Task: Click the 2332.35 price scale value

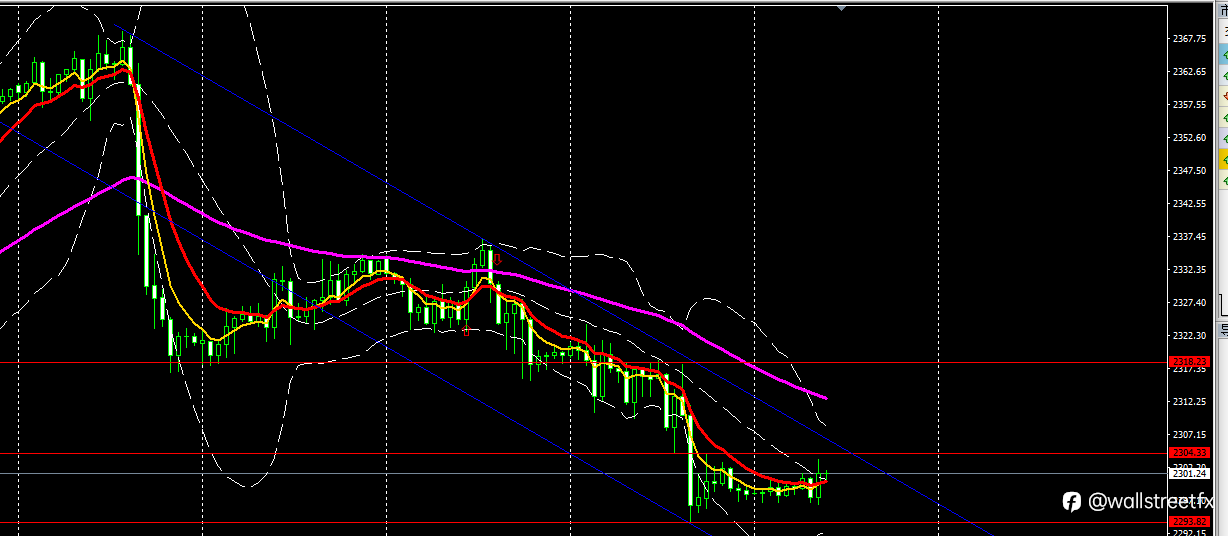Action: pyautogui.click(x=1191, y=270)
